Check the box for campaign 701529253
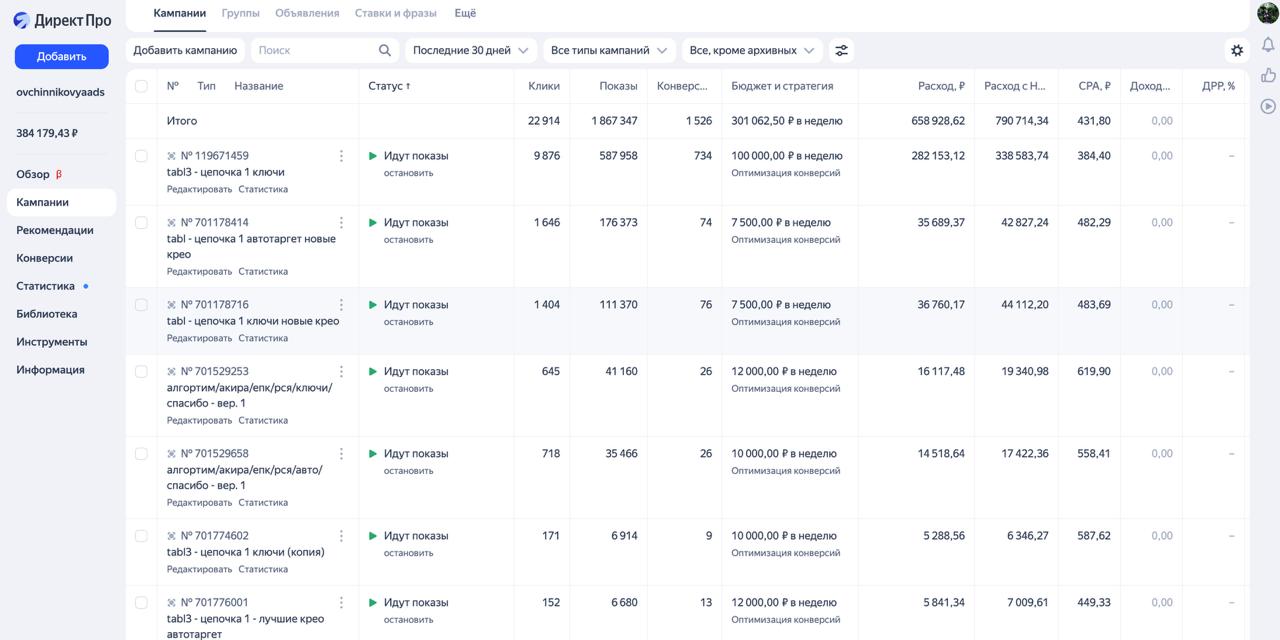This screenshot has width=1280, height=640. (141, 372)
